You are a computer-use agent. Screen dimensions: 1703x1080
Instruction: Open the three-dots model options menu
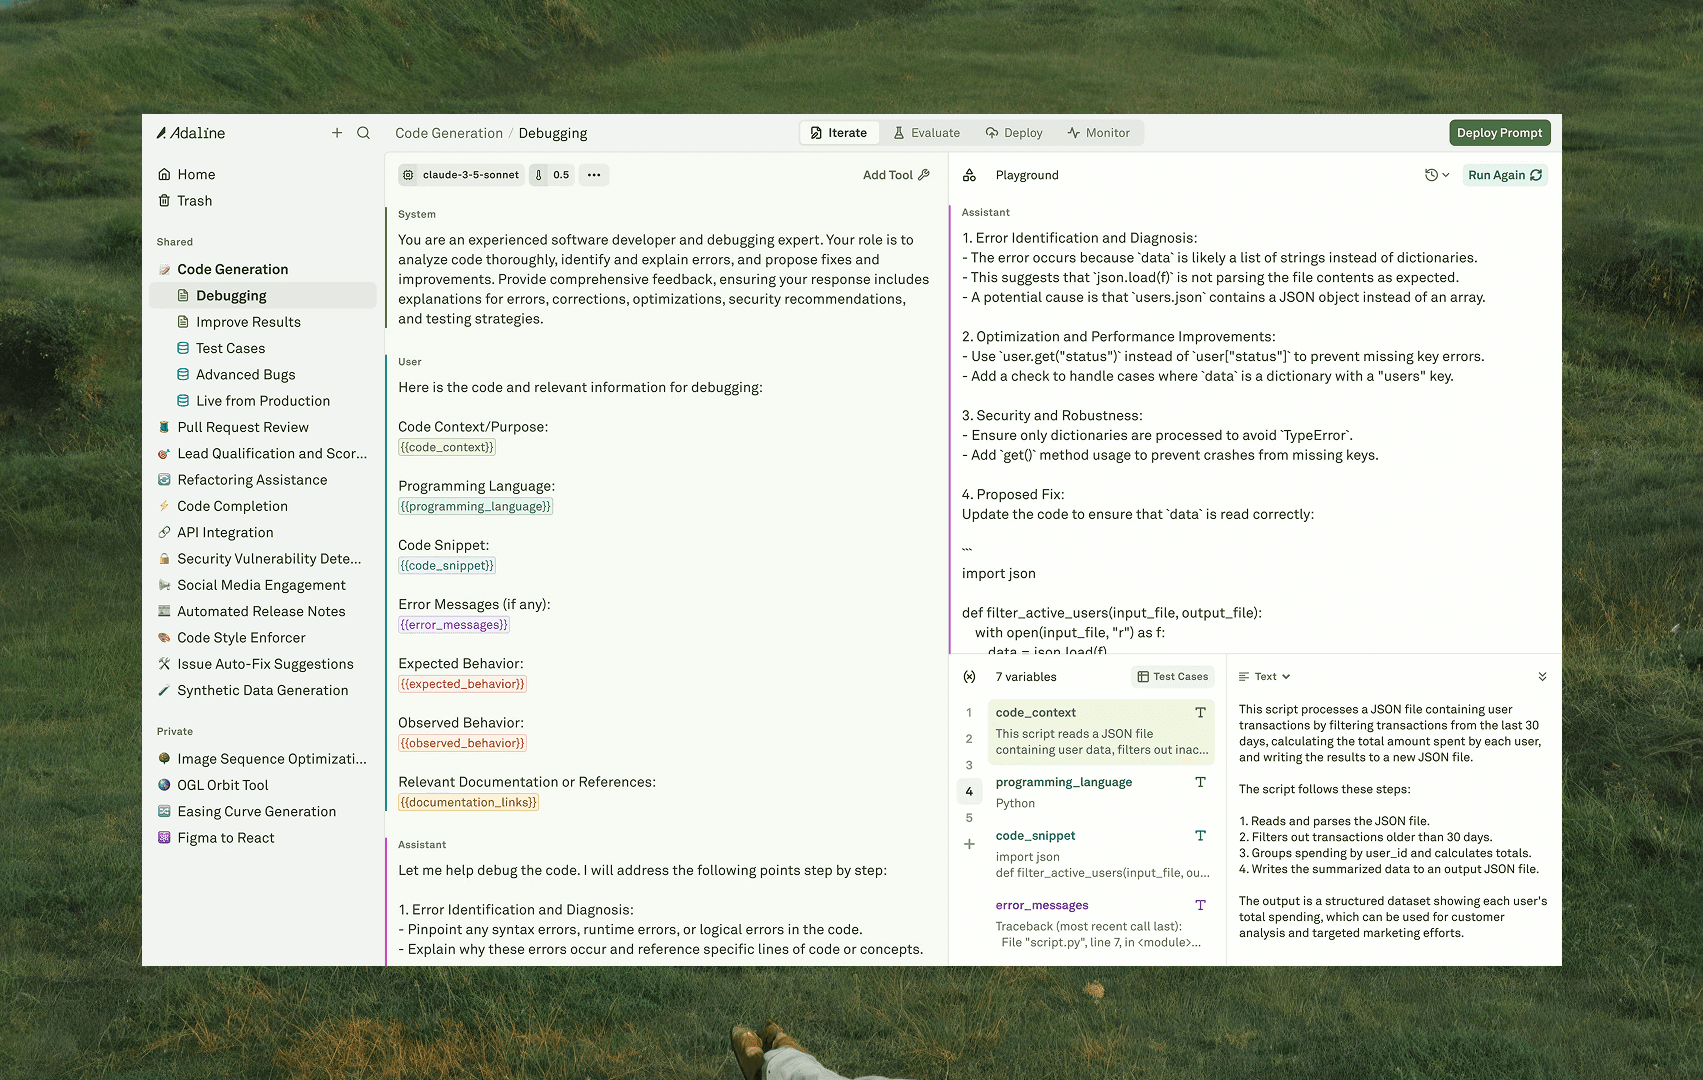point(594,175)
